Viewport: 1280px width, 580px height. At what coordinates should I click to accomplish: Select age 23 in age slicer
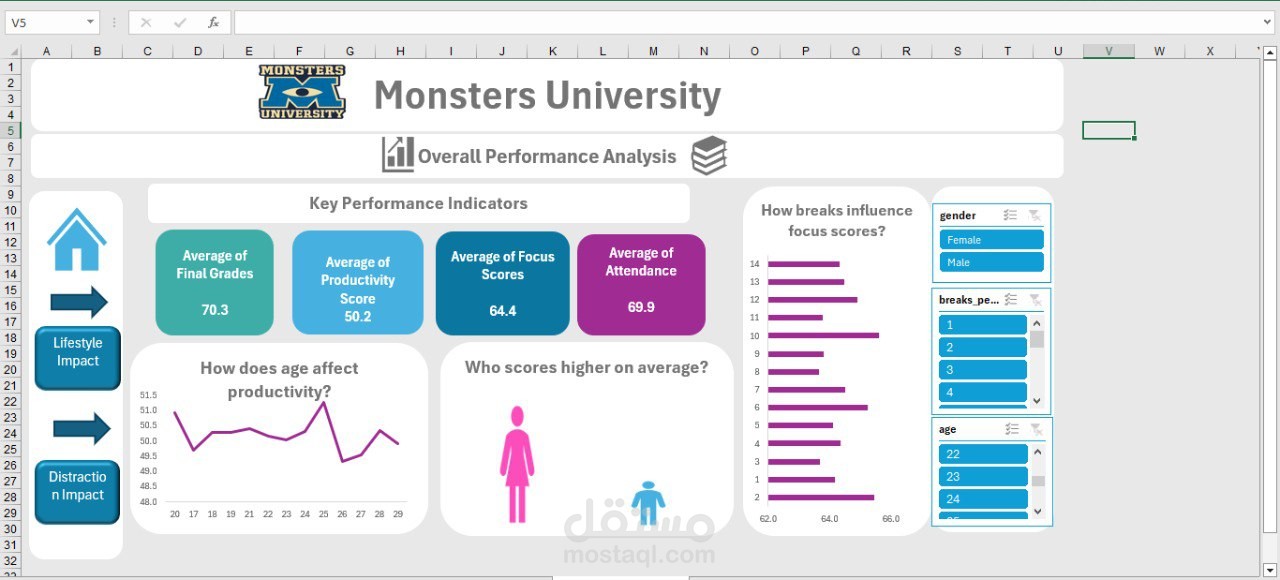point(984,477)
